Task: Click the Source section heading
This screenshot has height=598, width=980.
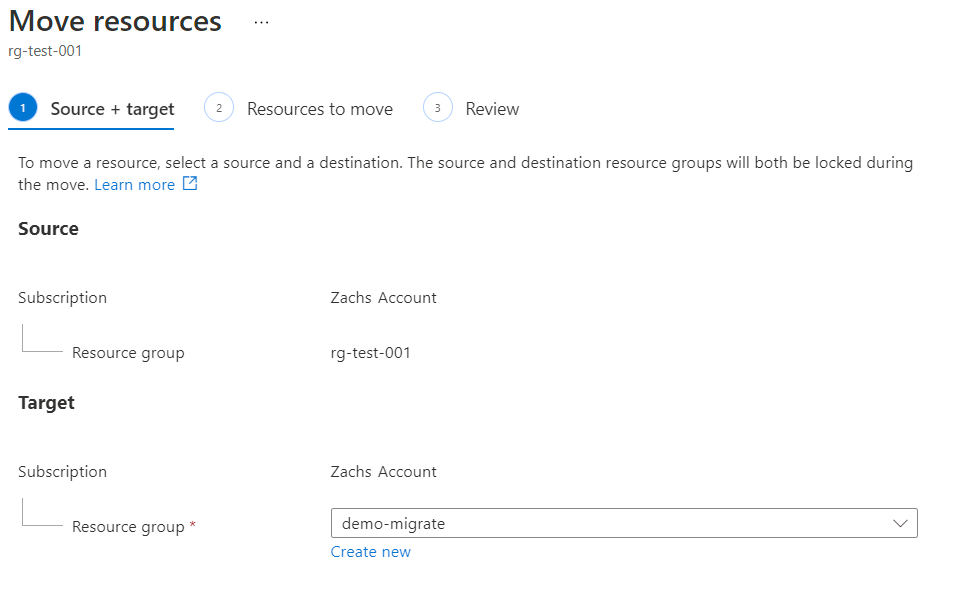Action: 48,229
